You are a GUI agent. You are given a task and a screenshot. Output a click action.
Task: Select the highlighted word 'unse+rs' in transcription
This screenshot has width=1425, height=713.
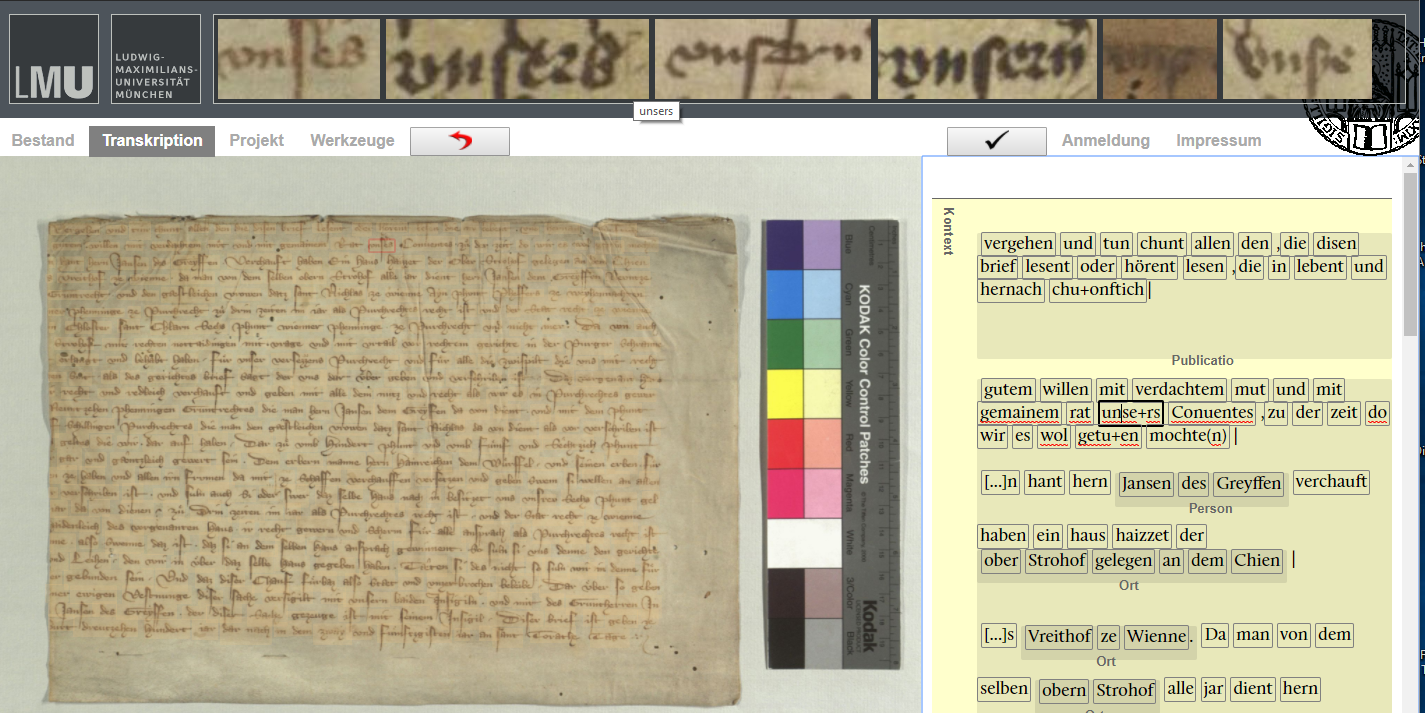(x=1130, y=413)
